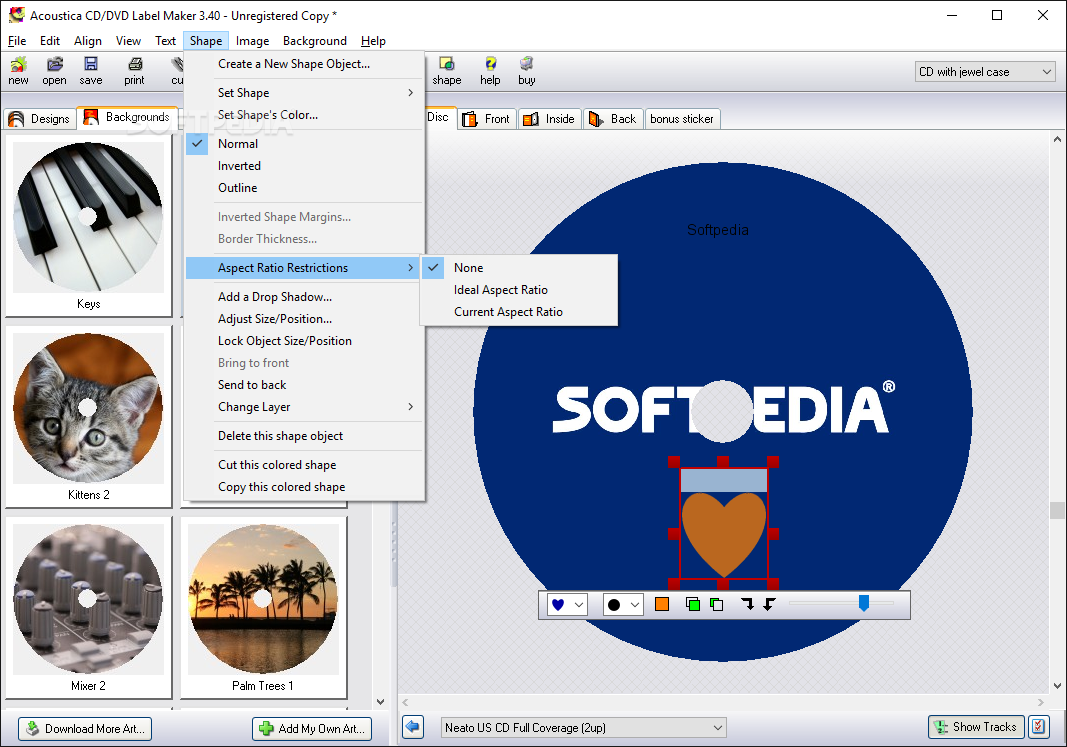Viewport: 1067px width, 747px height.
Task: Choose Copy this colored shape
Action: 303,487
